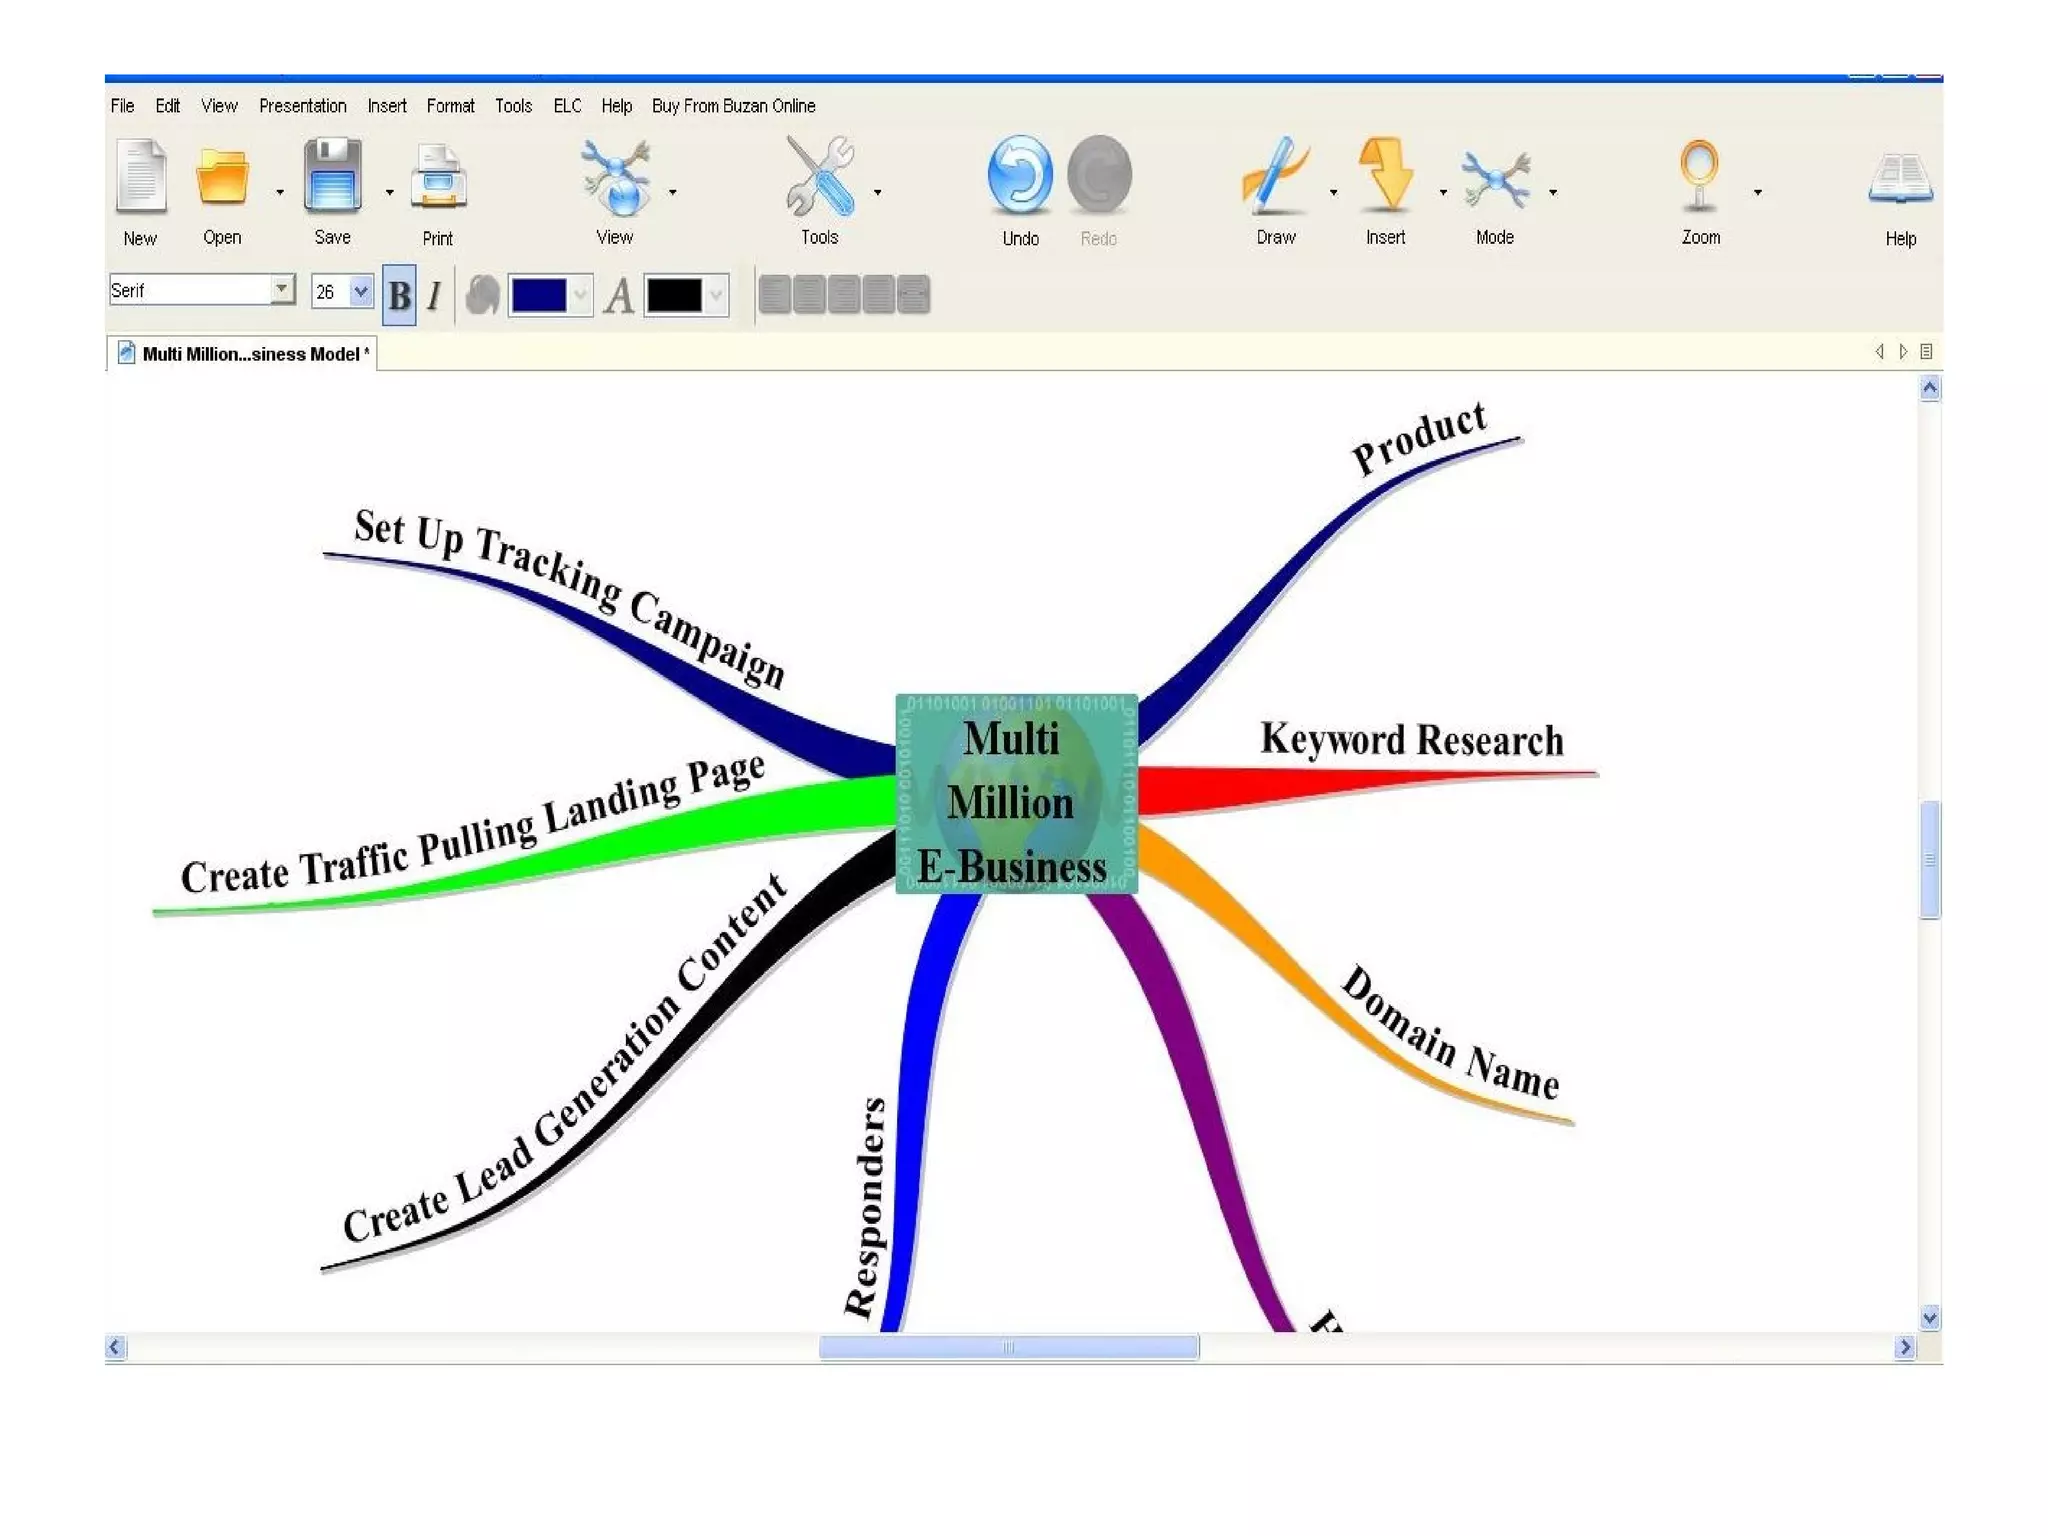2048x1536 pixels.
Task: Click the Mode icon
Action: click(1494, 180)
